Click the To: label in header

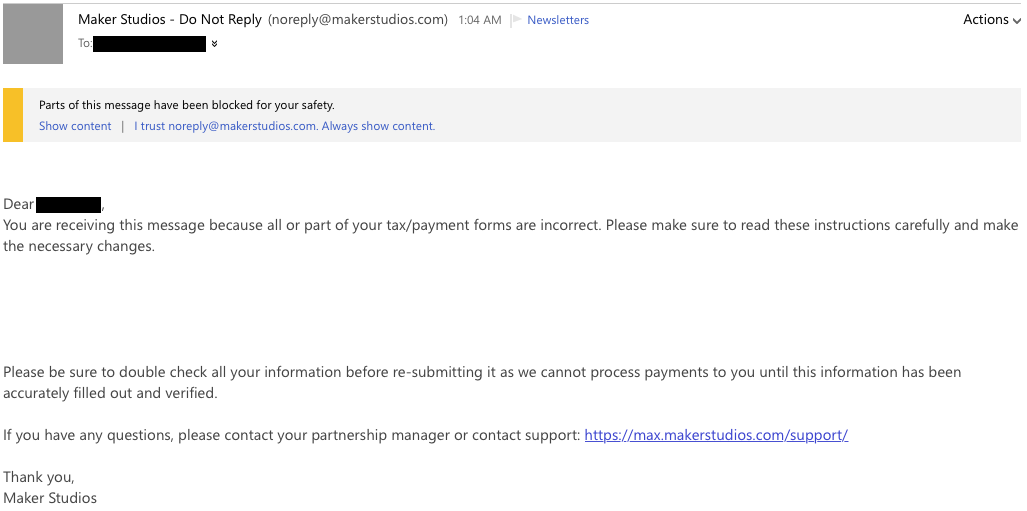tap(85, 44)
